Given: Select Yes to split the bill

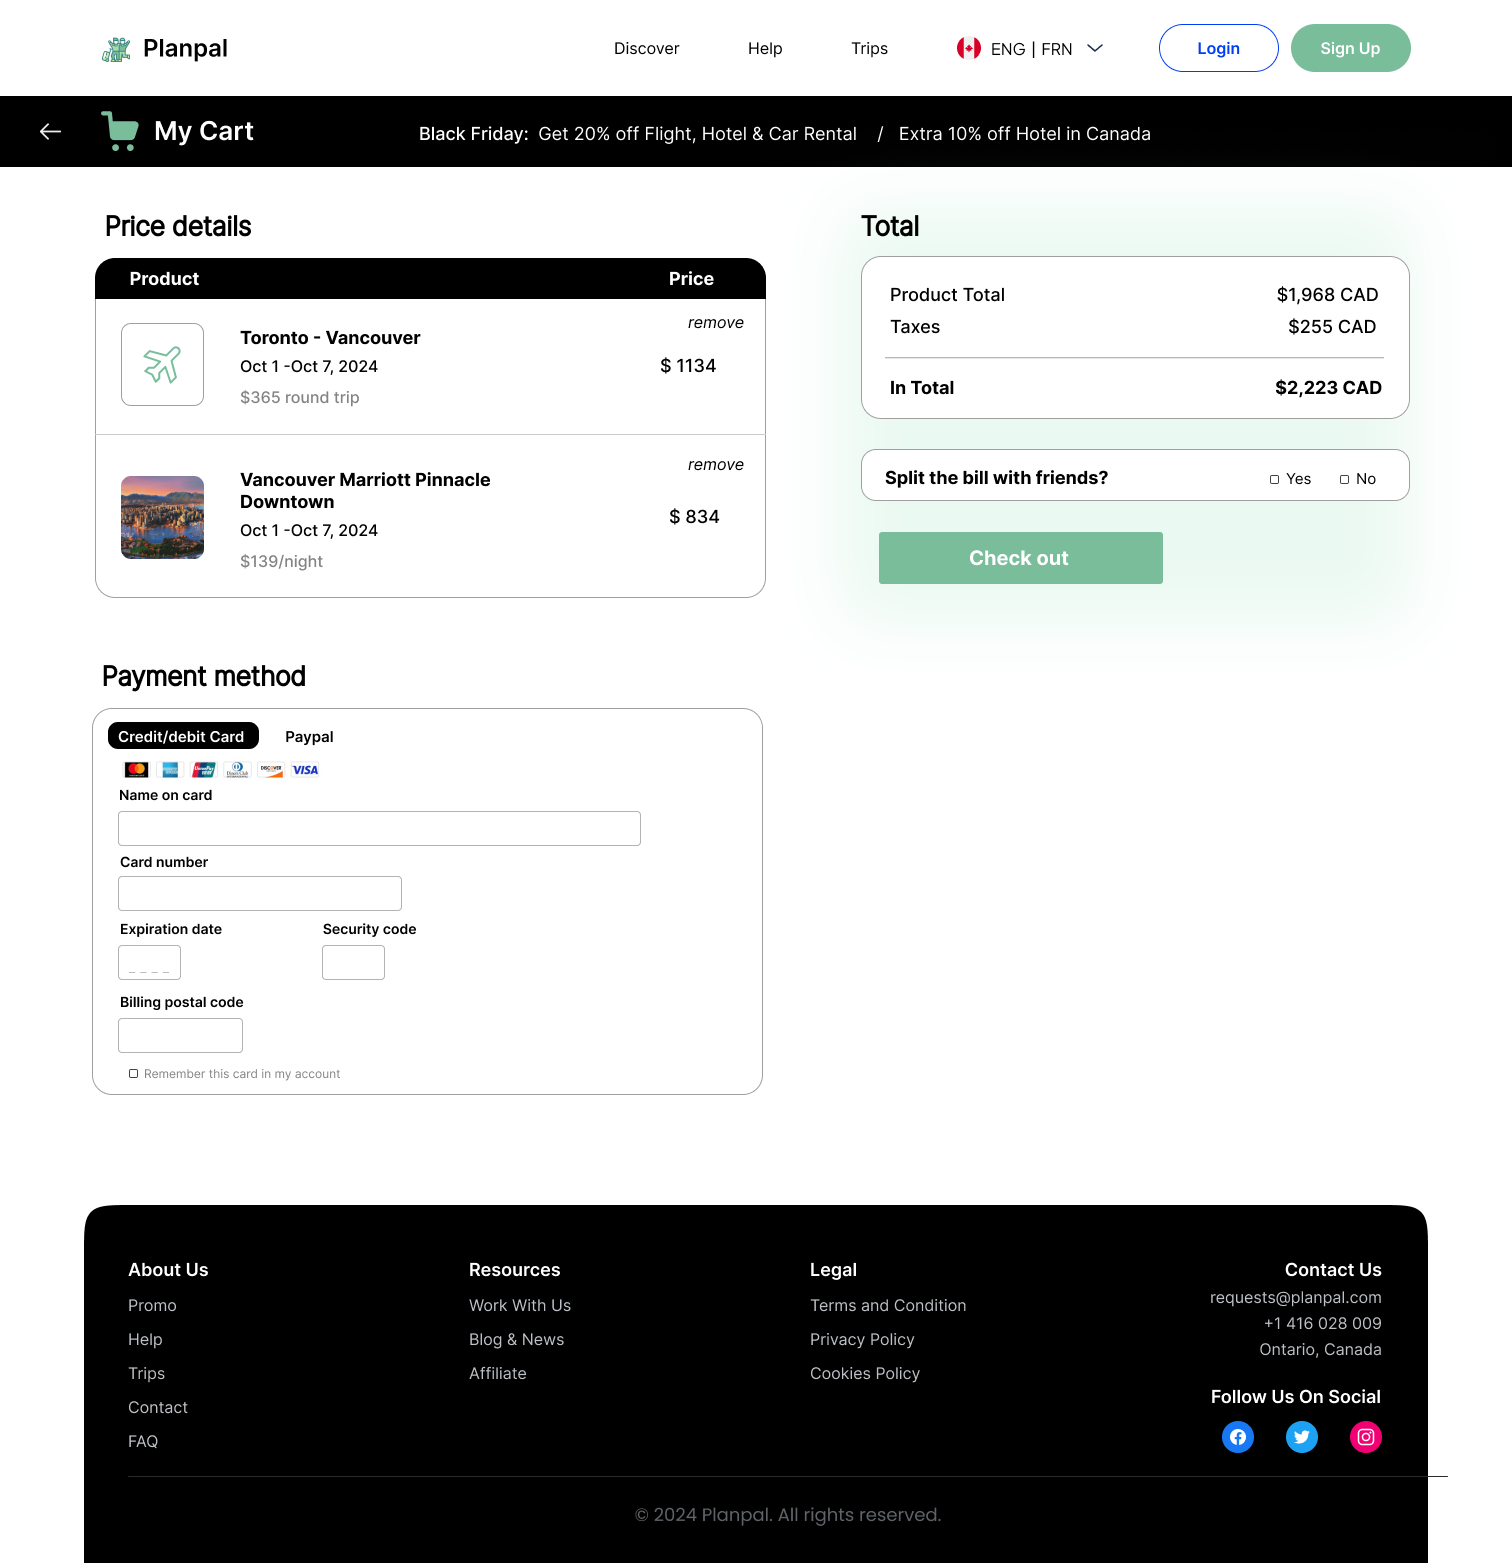Looking at the screenshot, I should pyautogui.click(x=1275, y=480).
